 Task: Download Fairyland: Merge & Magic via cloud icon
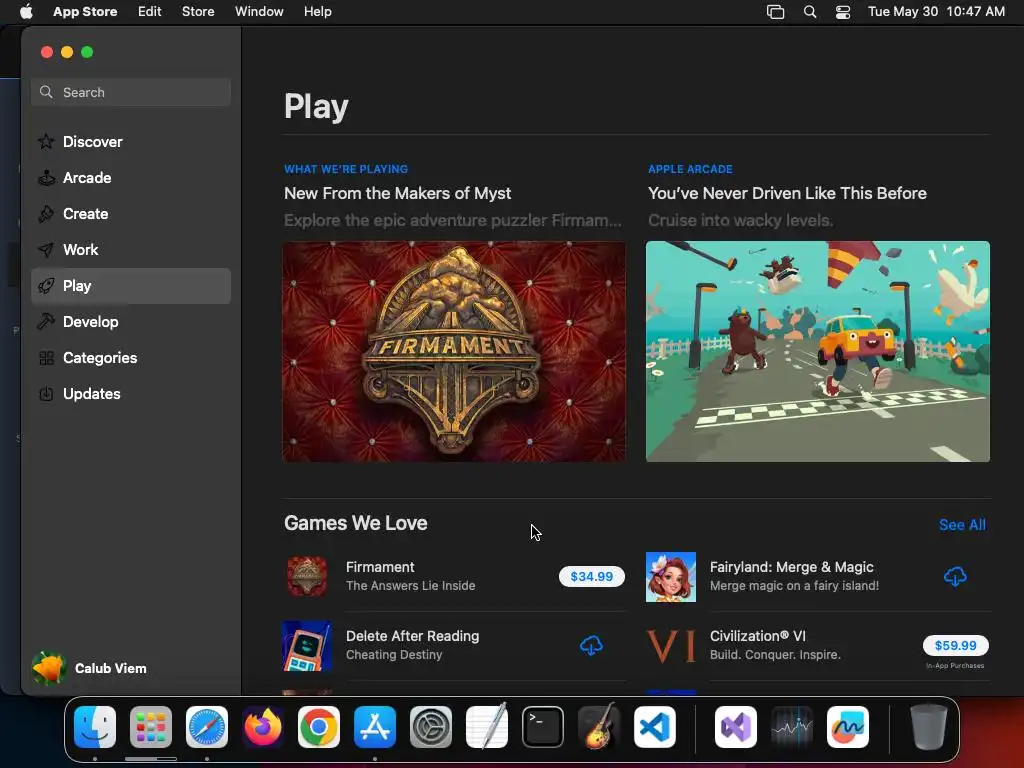pyautogui.click(x=955, y=577)
